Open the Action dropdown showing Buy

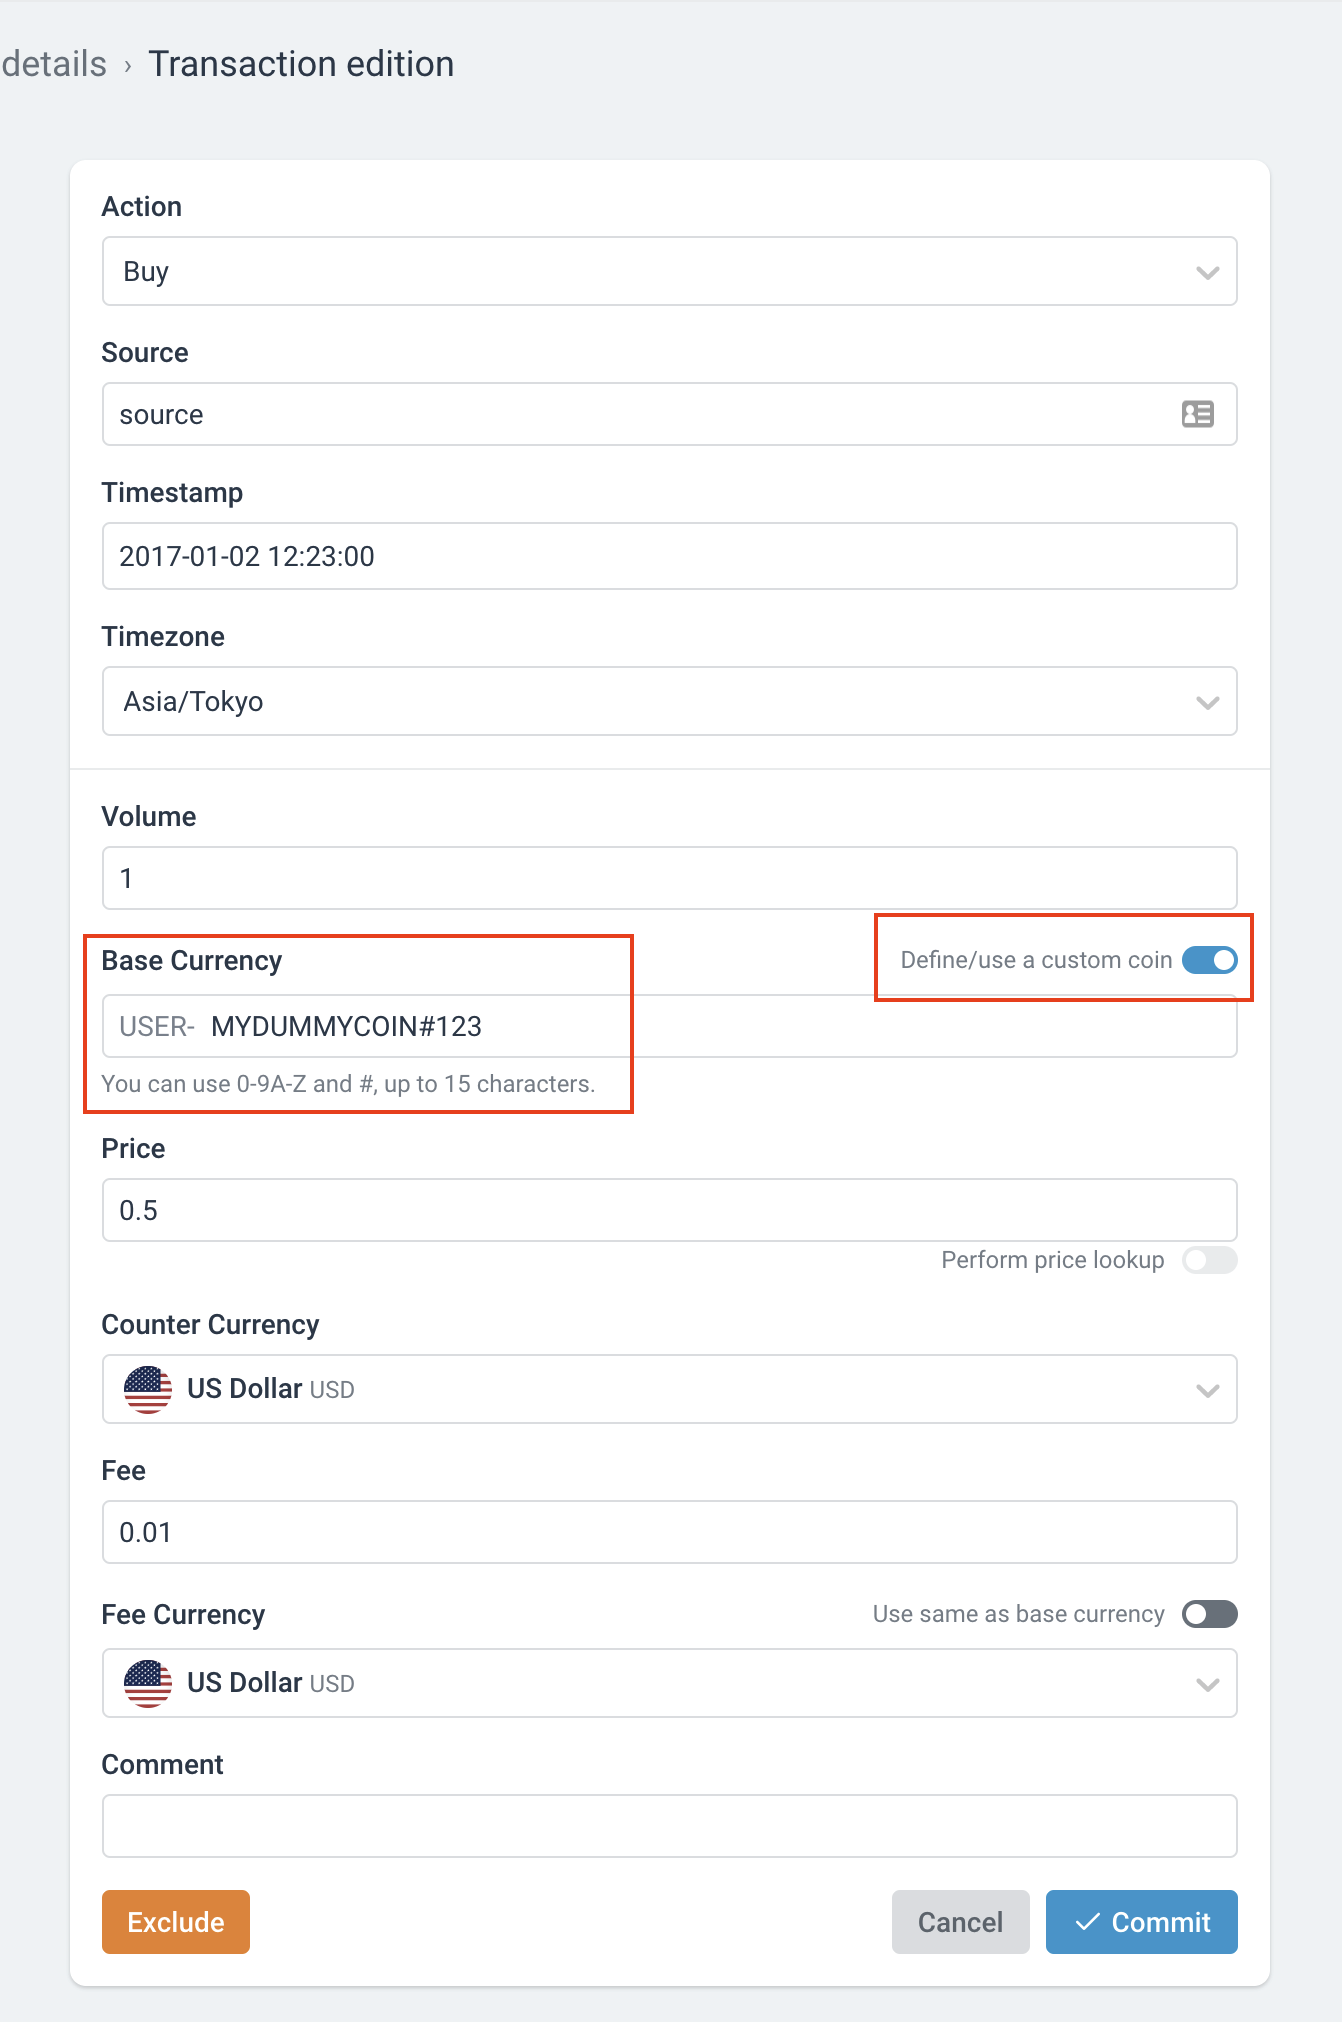point(670,271)
